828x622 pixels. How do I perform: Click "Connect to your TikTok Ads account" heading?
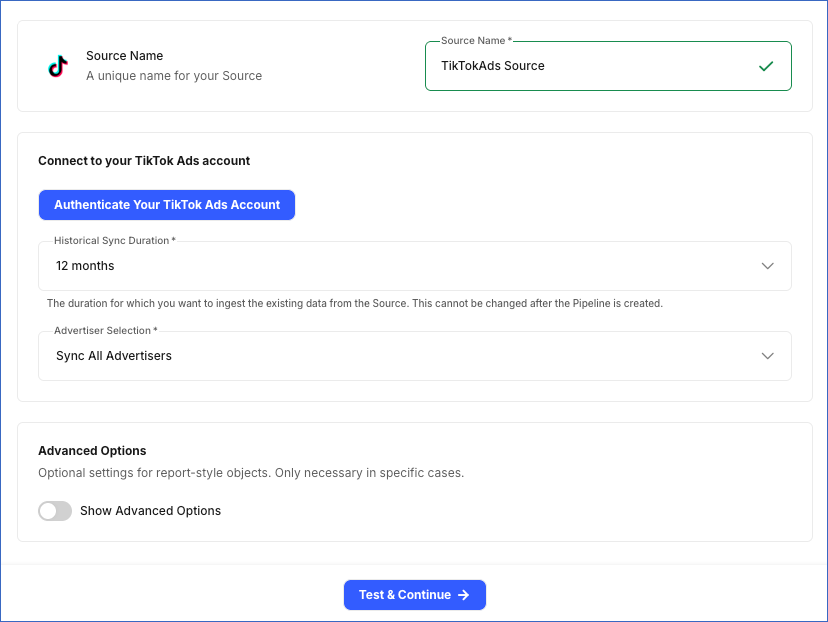pos(144,161)
